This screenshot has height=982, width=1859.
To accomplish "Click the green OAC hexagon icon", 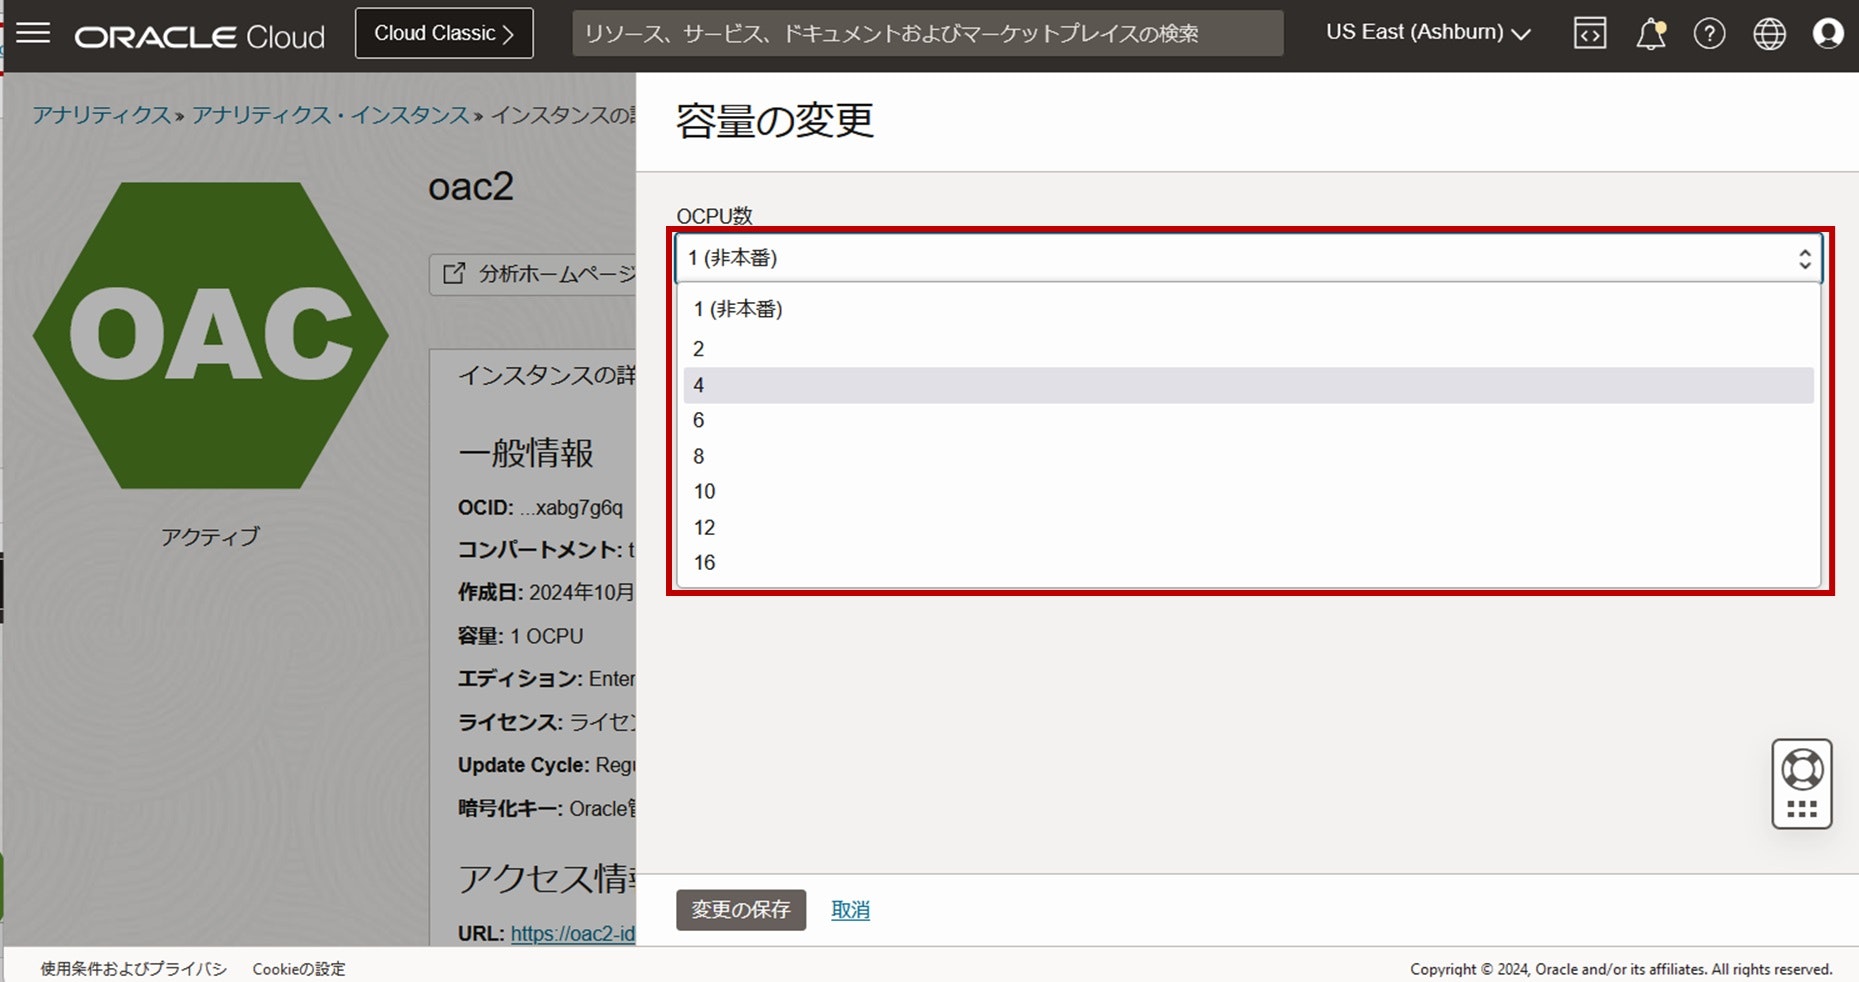I will pyautogui.click(x=210, y=335).
